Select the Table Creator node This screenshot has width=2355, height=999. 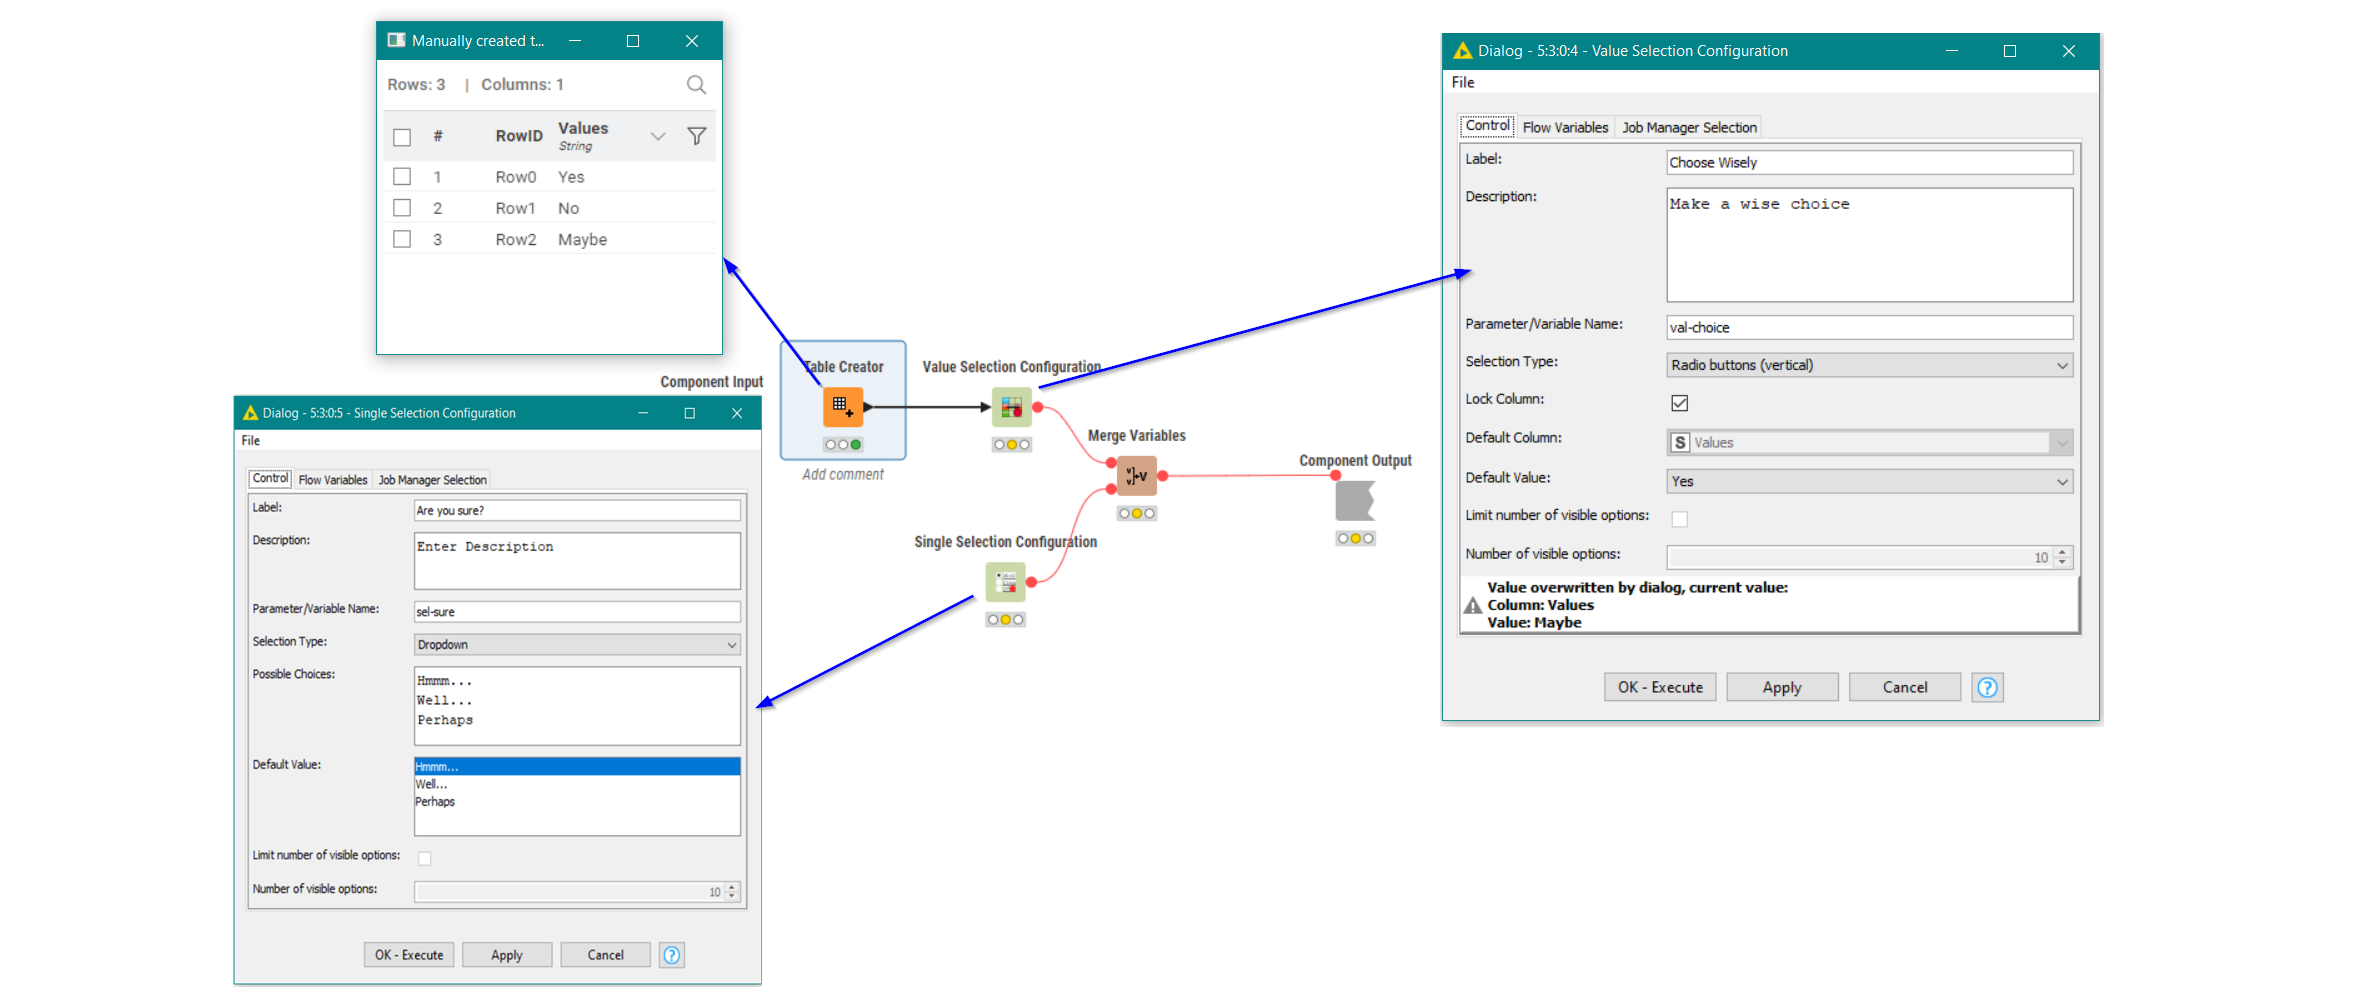coord(842,406)
